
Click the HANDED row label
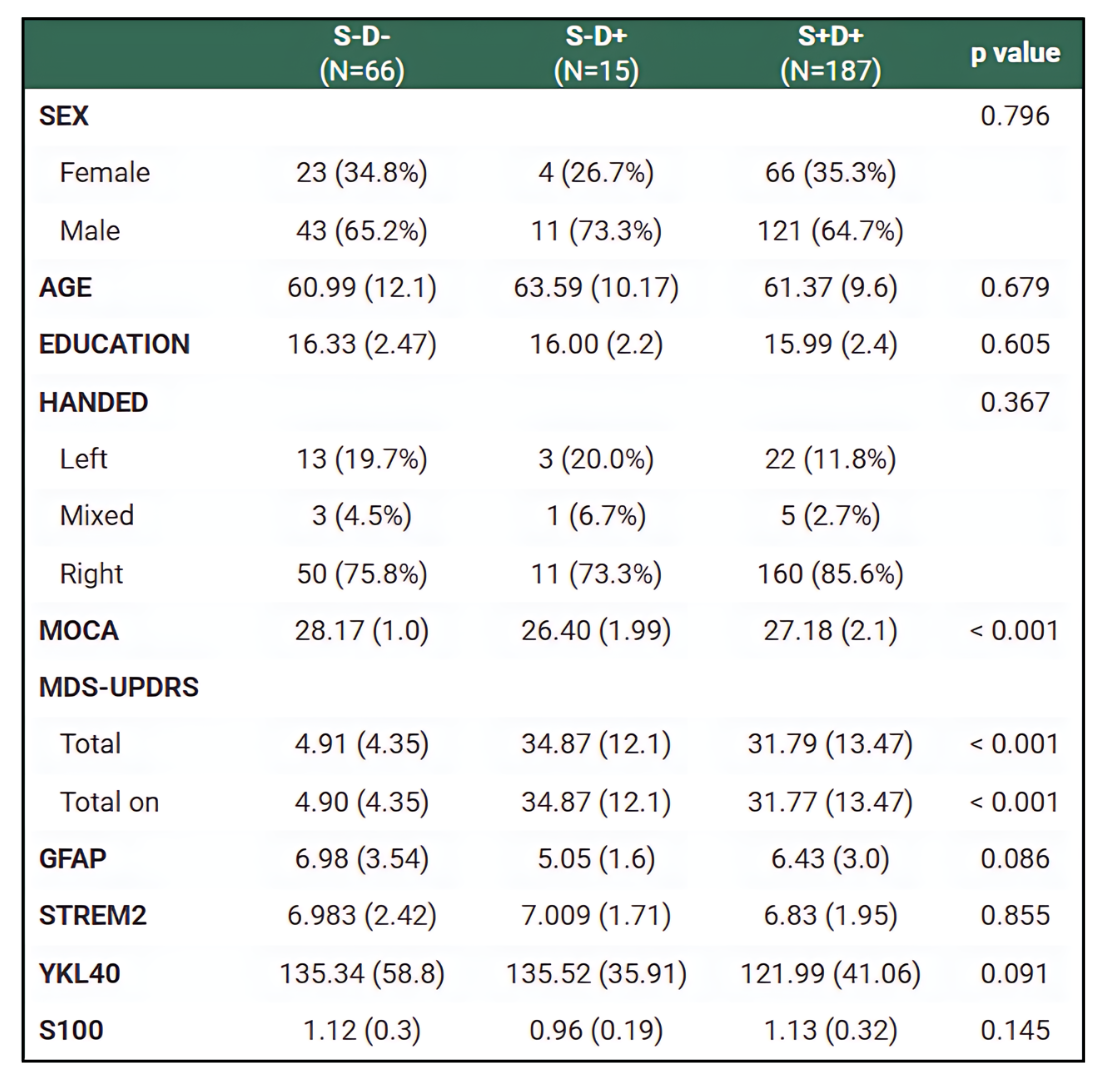(94, 402)
